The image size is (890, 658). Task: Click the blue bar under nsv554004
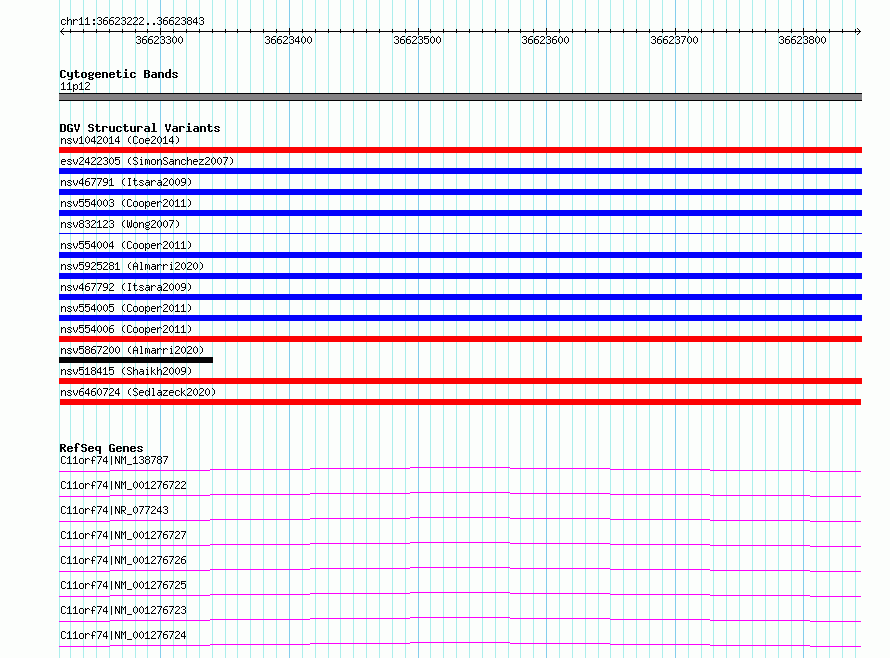pos(460,255)
